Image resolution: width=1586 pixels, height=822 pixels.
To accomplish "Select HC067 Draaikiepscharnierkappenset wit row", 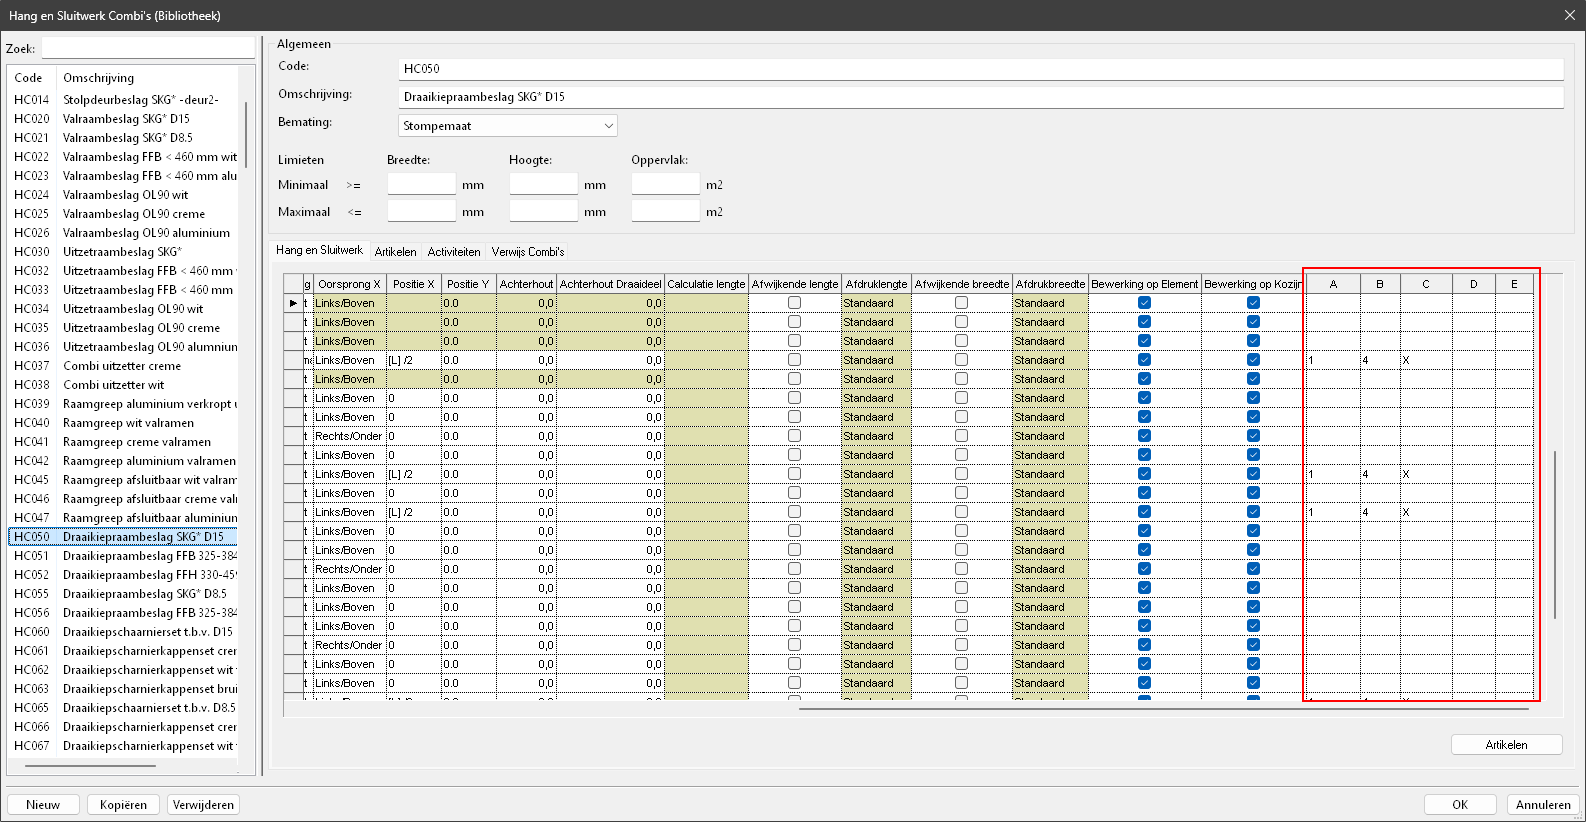I will pyautogui.click(x=124, y=746).
